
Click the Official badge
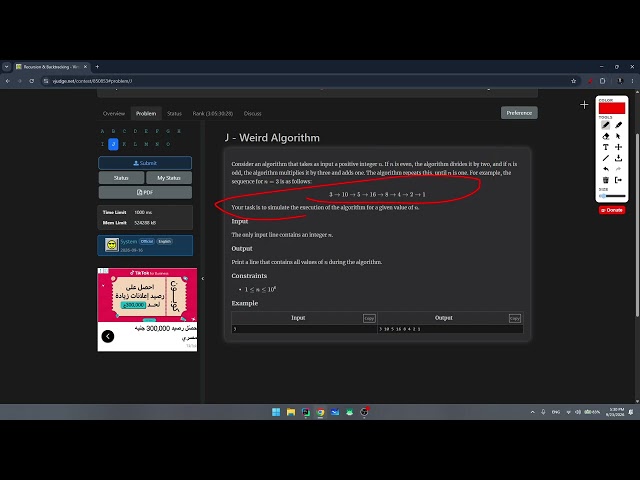point(147,242)
